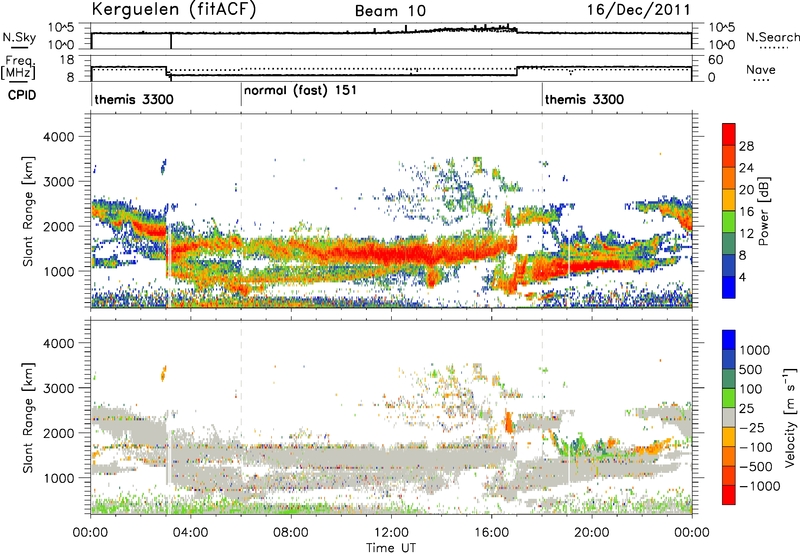
Task: Click the '12:00' time axis label
Action: (x=391, y=533)
